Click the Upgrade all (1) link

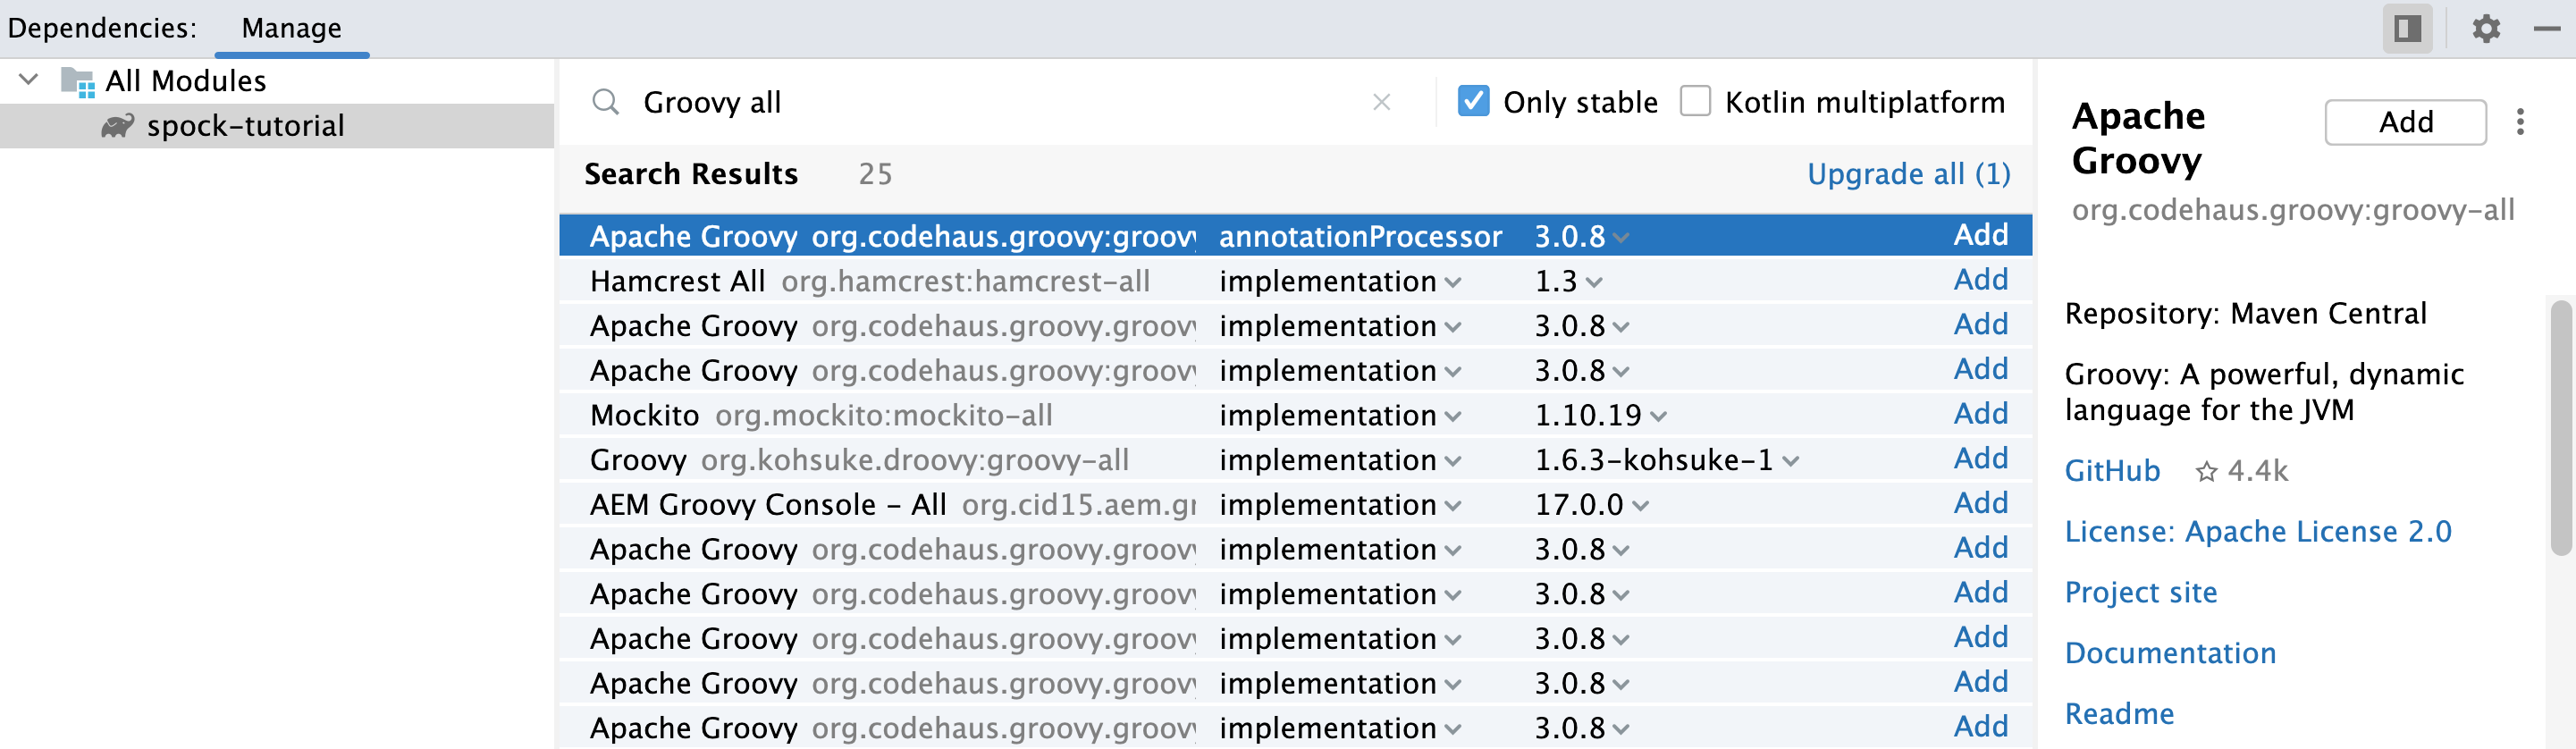pyautogui.click(x=1908, y=174)
